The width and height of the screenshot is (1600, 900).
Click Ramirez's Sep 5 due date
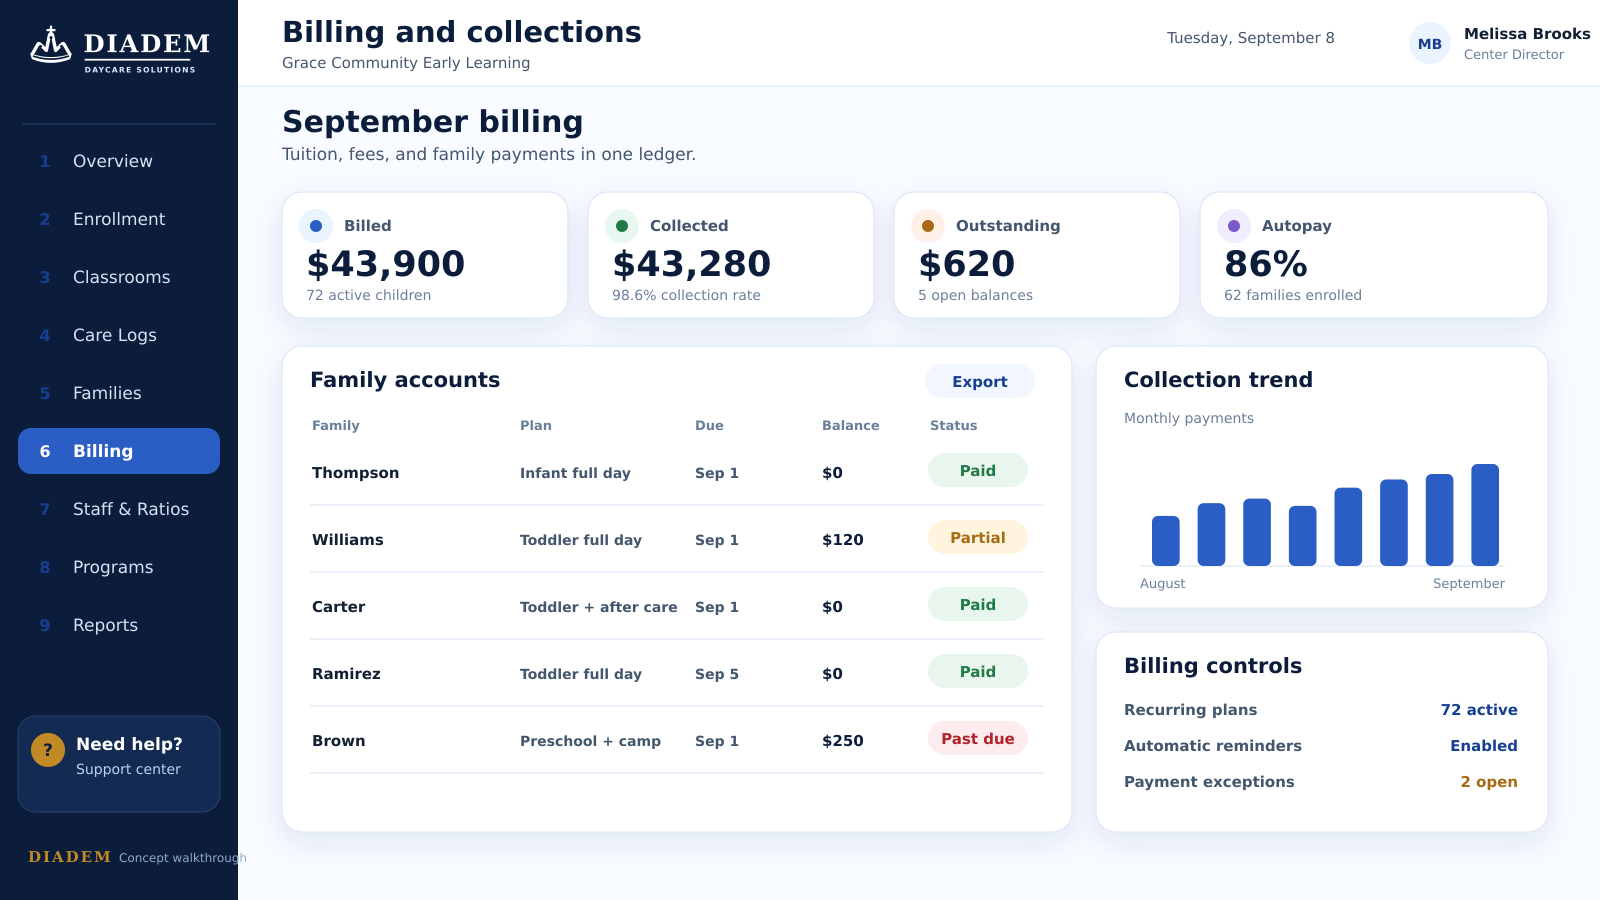click(x=717, y=674)
